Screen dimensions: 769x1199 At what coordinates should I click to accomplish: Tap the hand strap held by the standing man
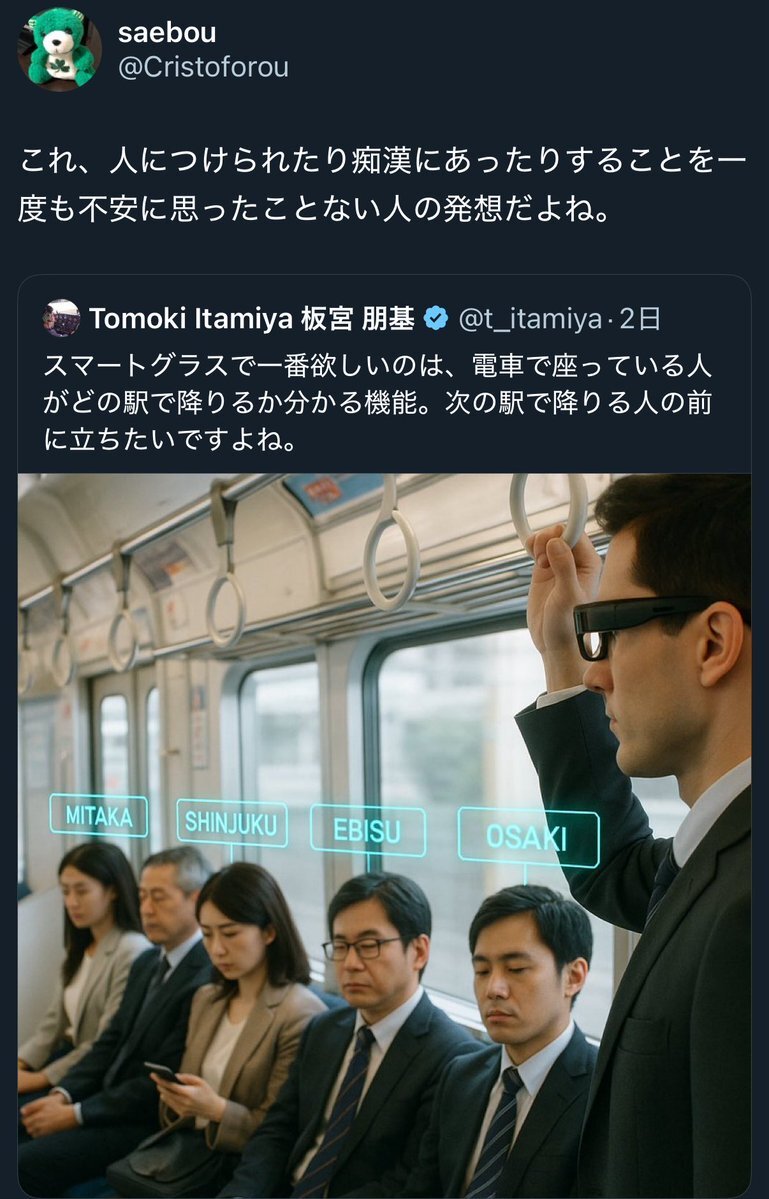pos(549,509)
